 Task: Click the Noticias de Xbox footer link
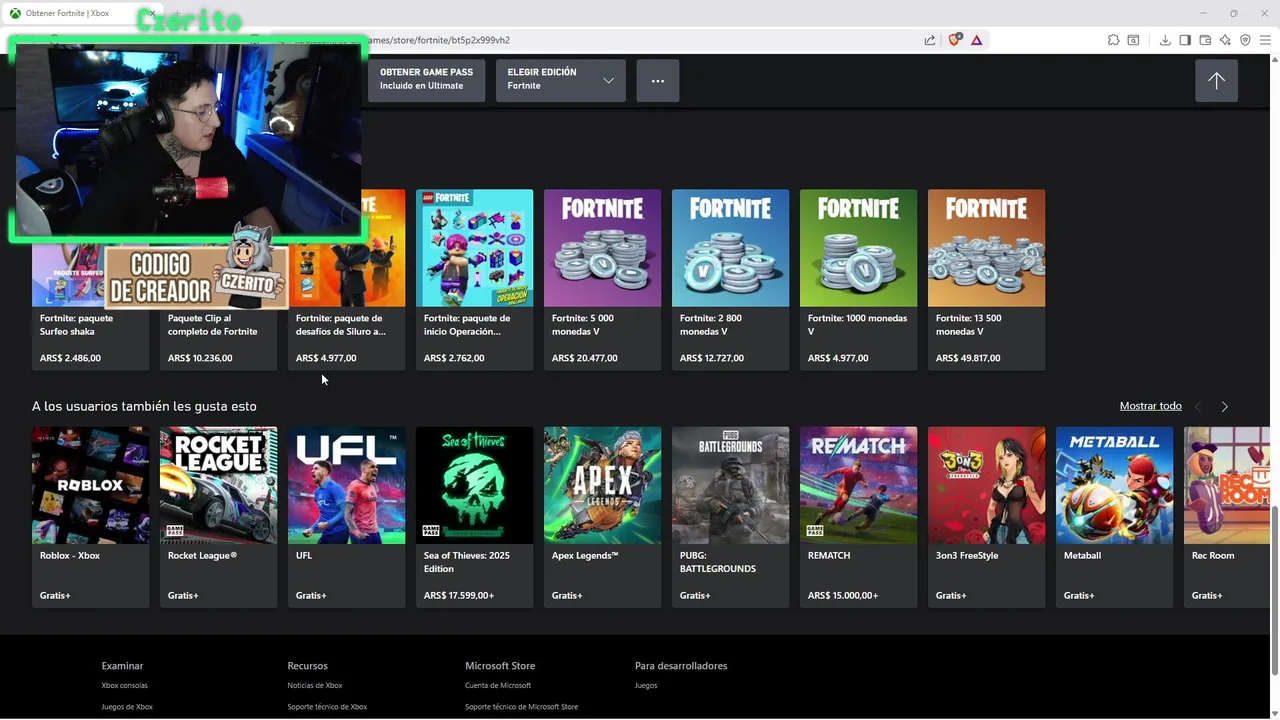coord(314,686)
